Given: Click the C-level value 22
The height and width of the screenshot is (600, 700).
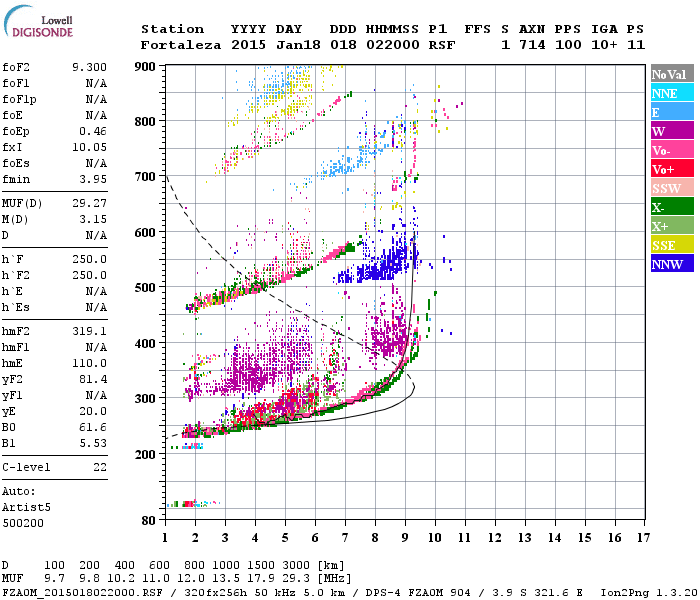Looking at the screenshot, I should (x=100, y=467).
